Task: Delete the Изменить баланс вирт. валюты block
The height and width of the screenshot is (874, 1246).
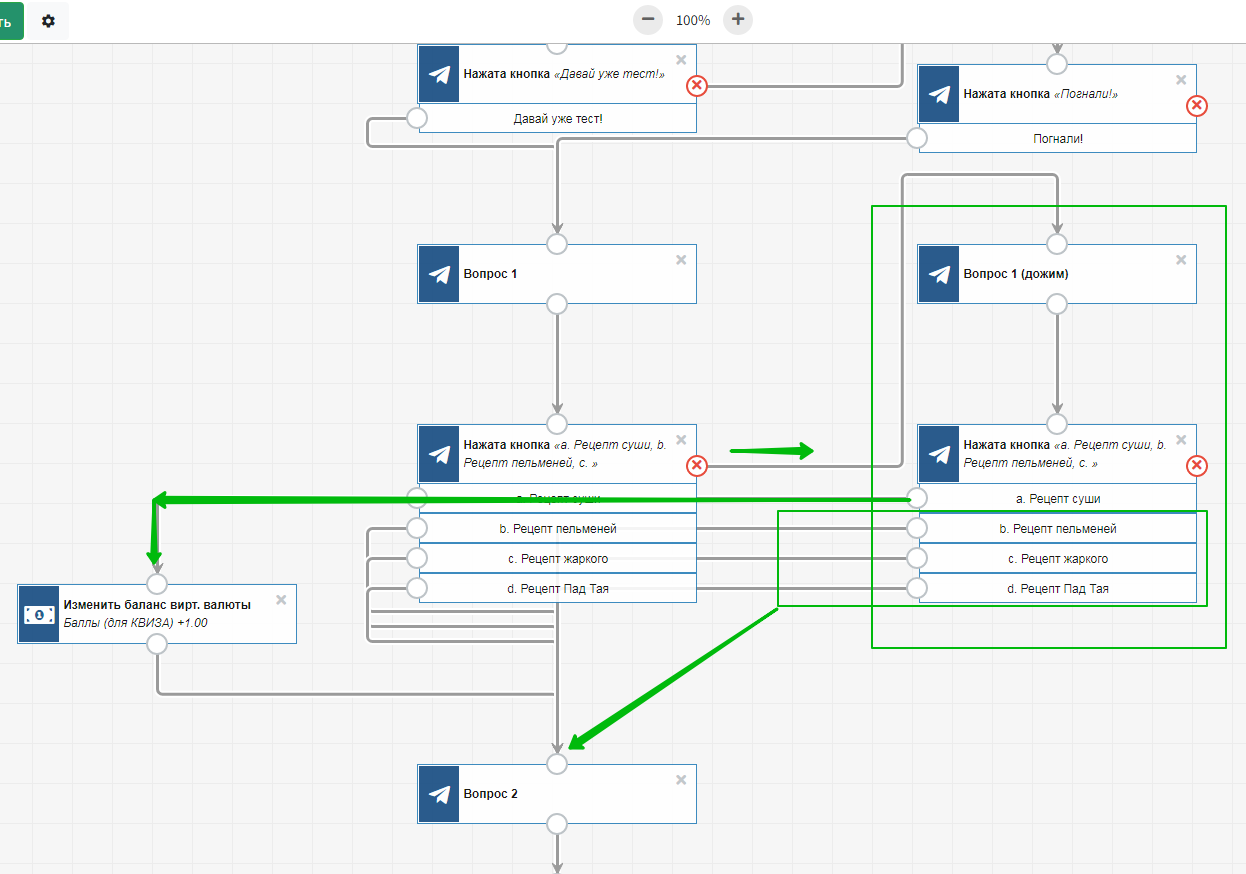Action: pyautogui.click(x=281, y=600)
